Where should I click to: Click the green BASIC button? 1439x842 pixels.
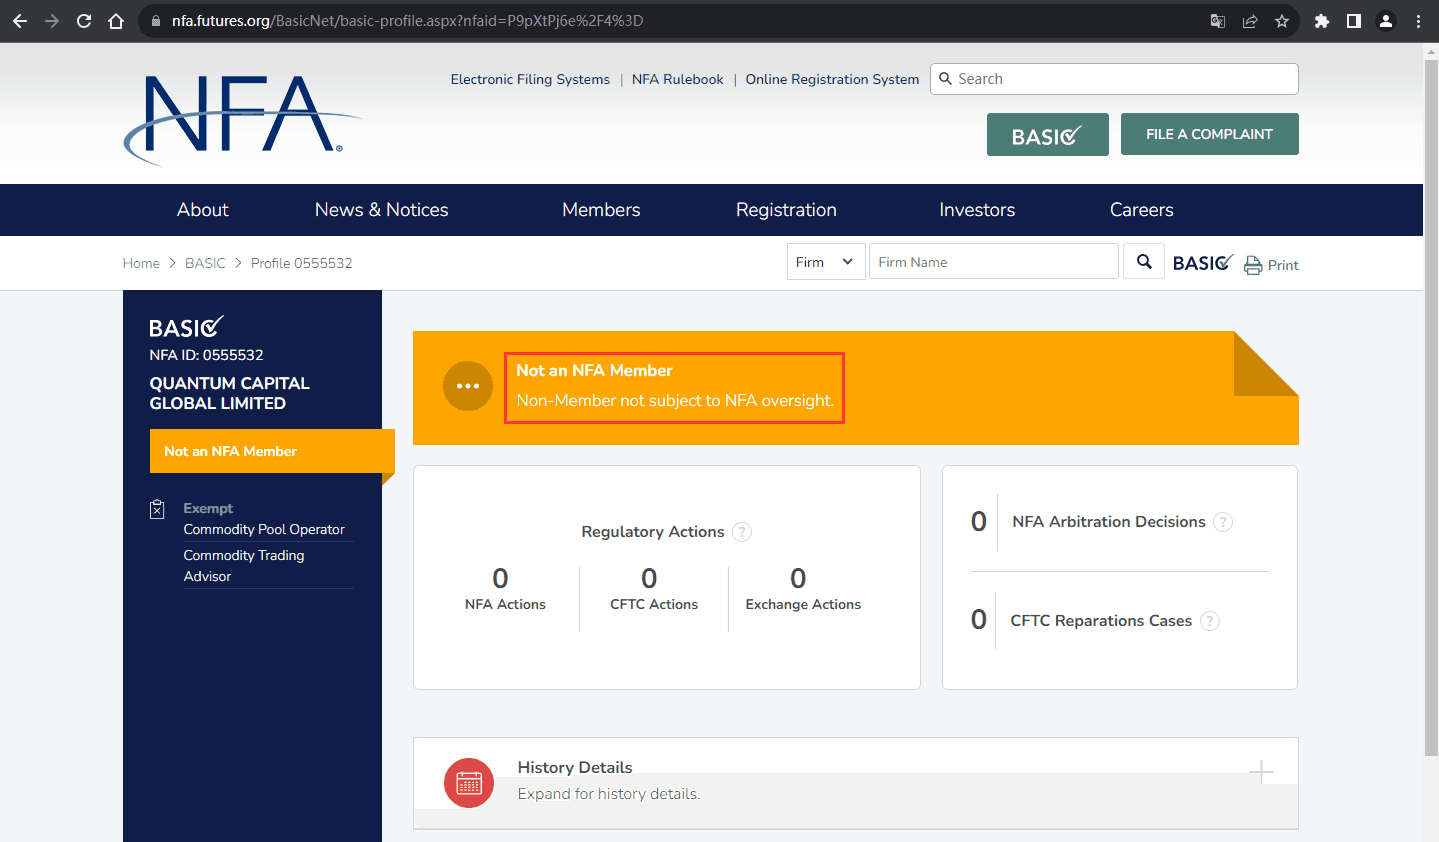coord(1048,134)
